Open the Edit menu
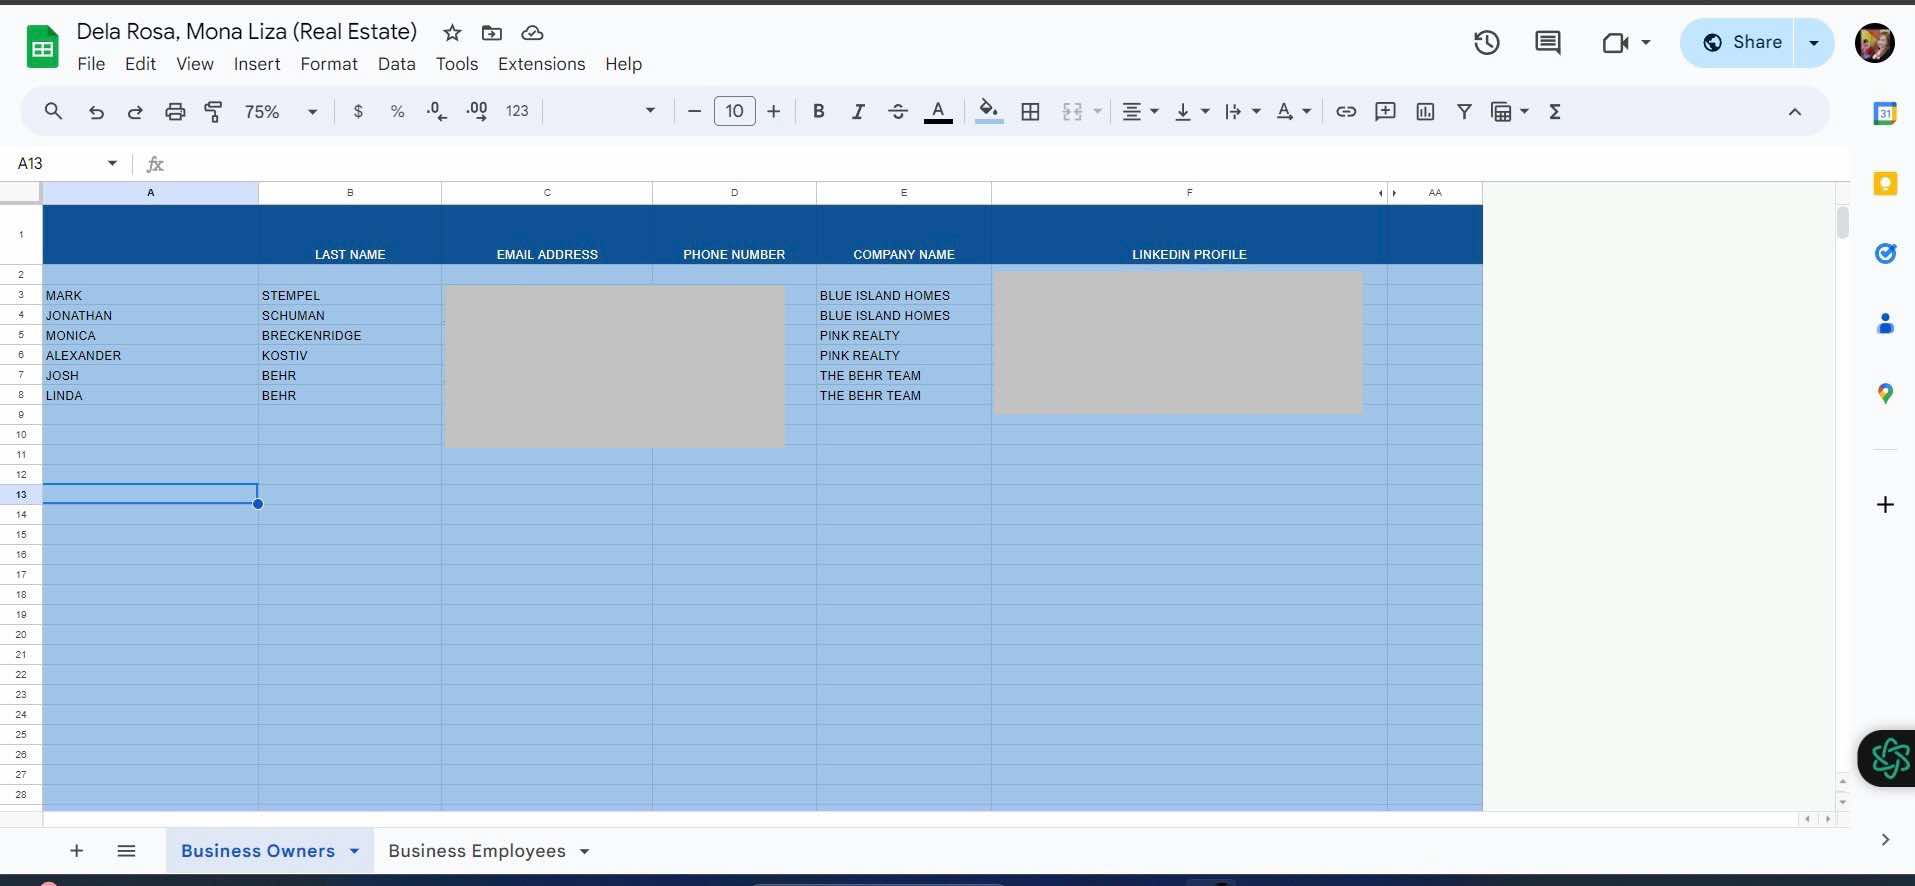 (x=140, y=64)
